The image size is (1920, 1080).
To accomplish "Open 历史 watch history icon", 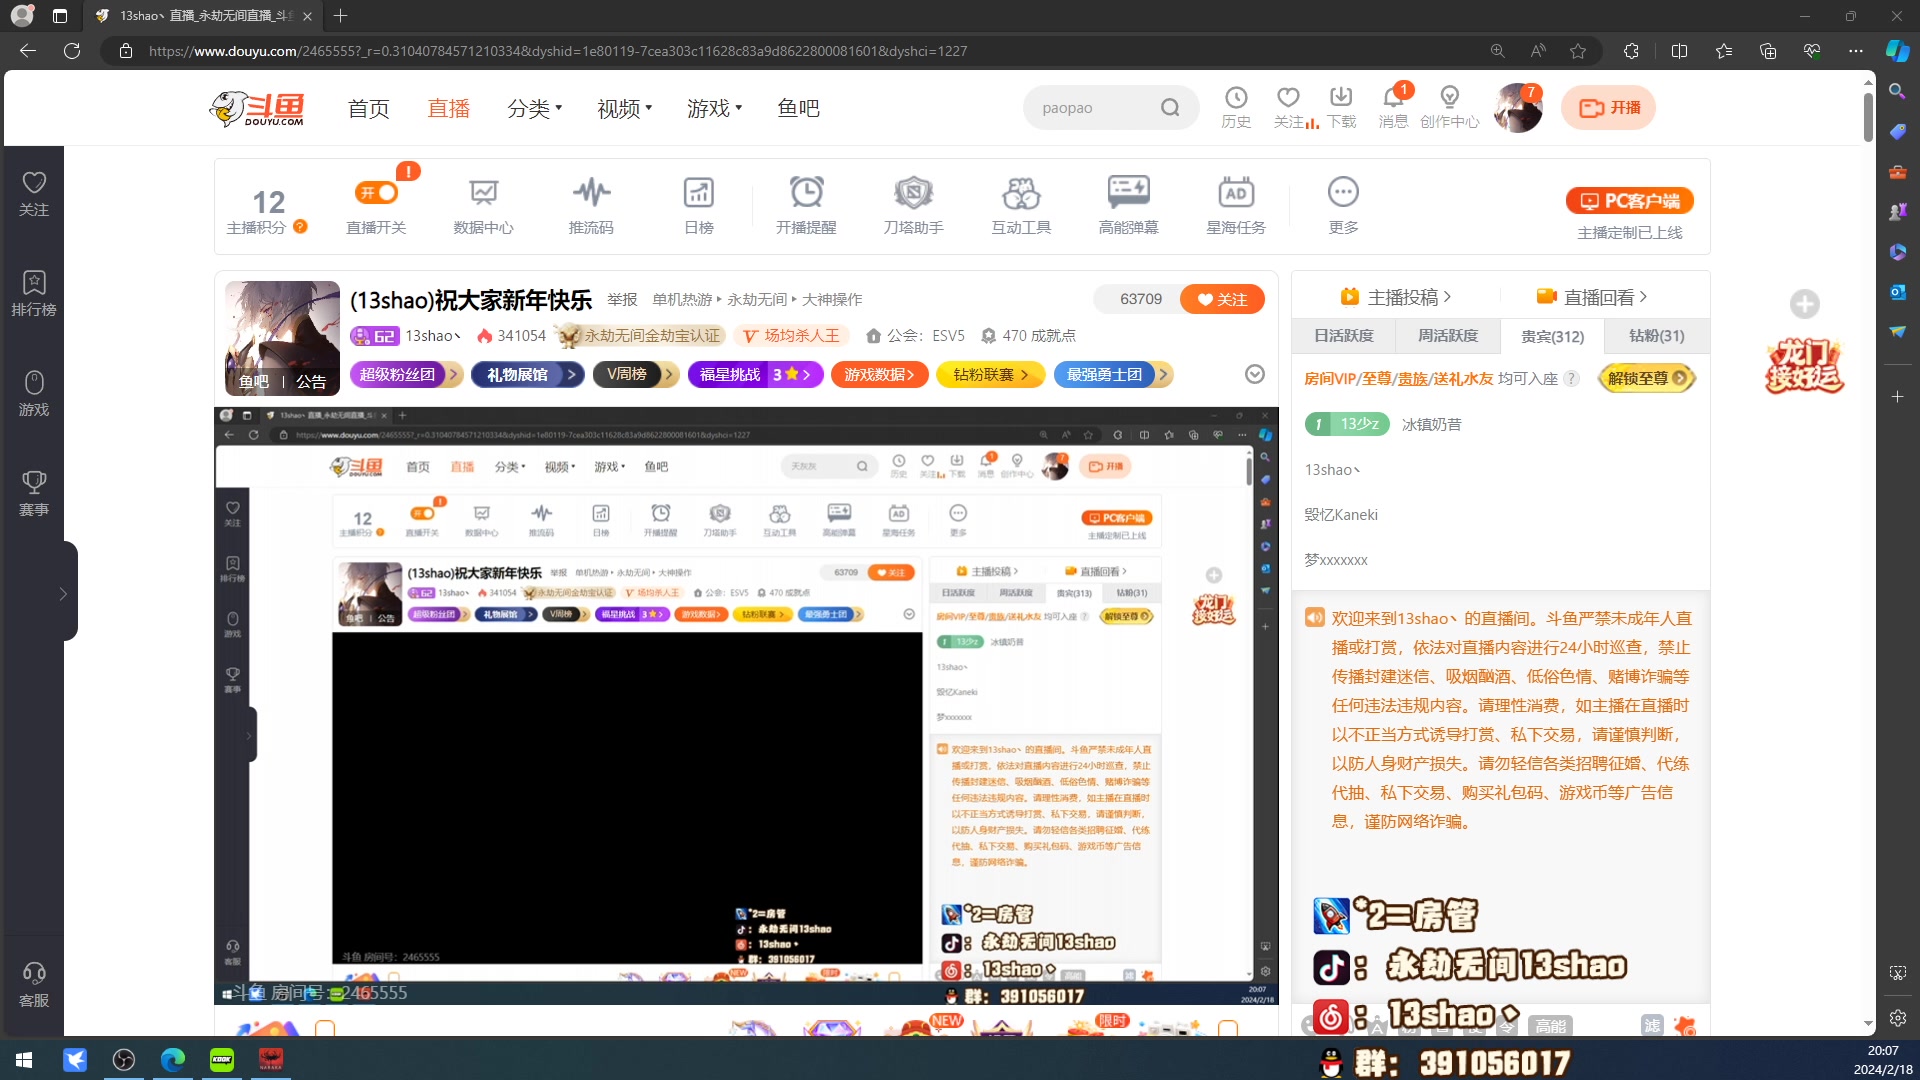I will [1236, 107].
